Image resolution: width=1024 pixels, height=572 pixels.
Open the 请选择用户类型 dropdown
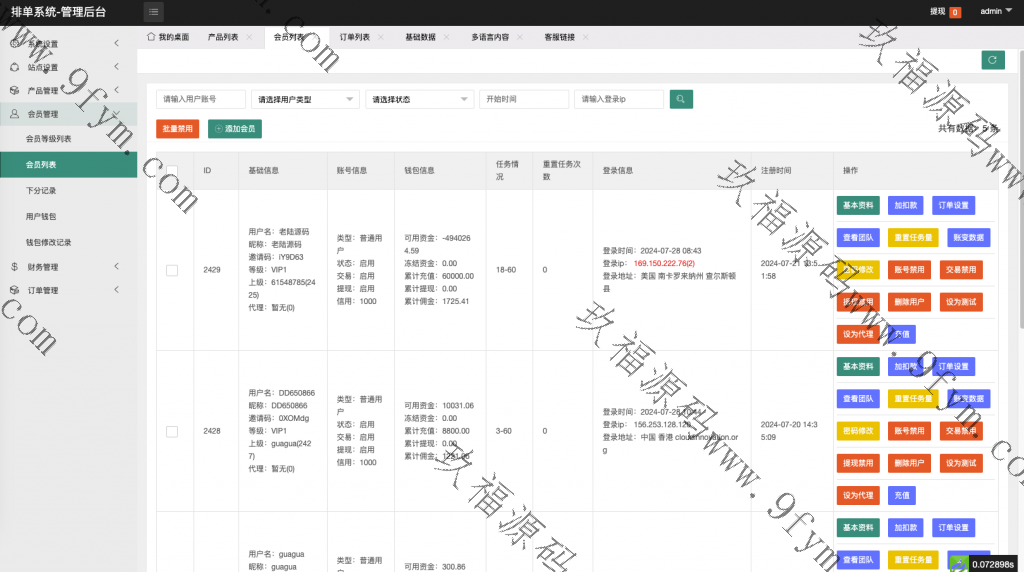point(305,99)
